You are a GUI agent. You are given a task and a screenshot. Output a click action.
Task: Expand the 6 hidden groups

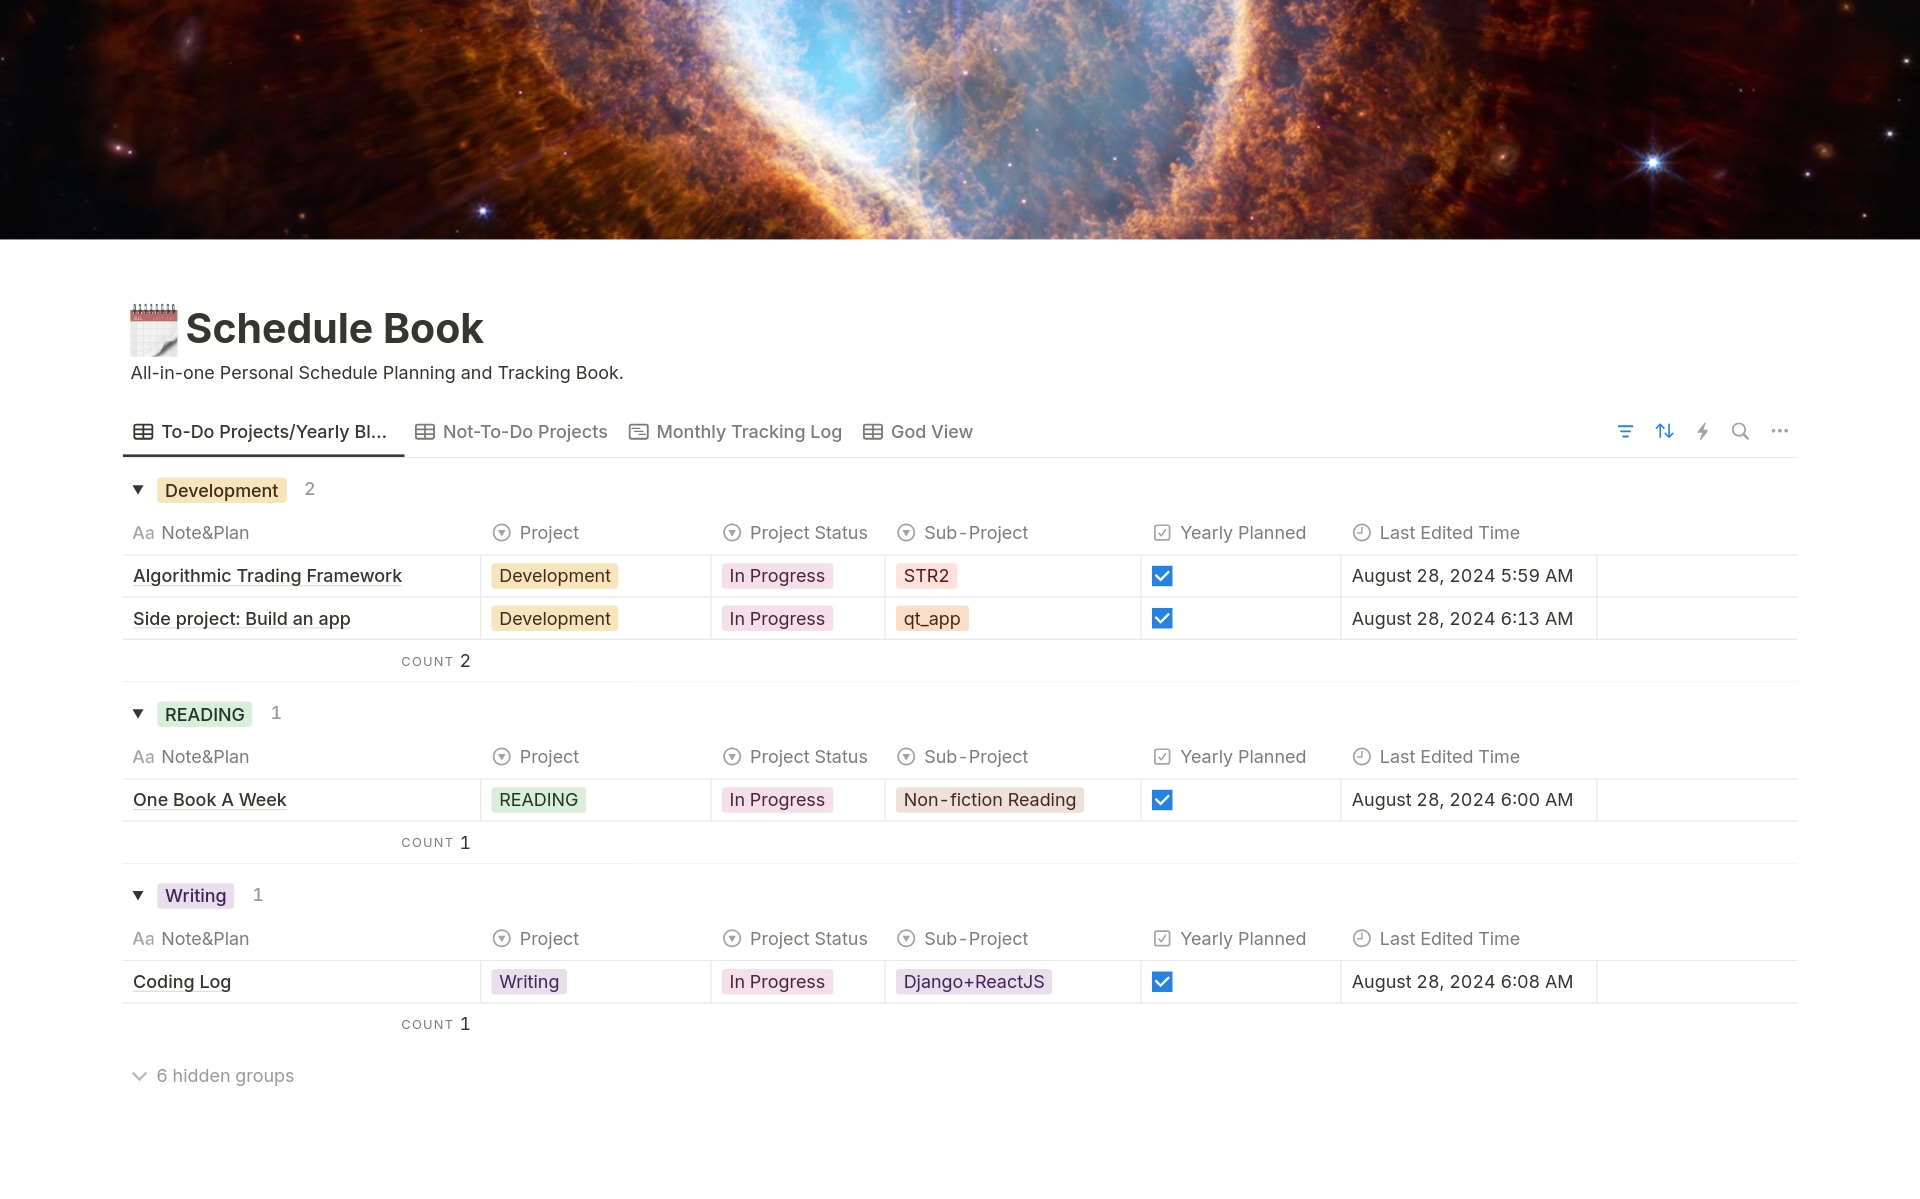coord(213,1075)
